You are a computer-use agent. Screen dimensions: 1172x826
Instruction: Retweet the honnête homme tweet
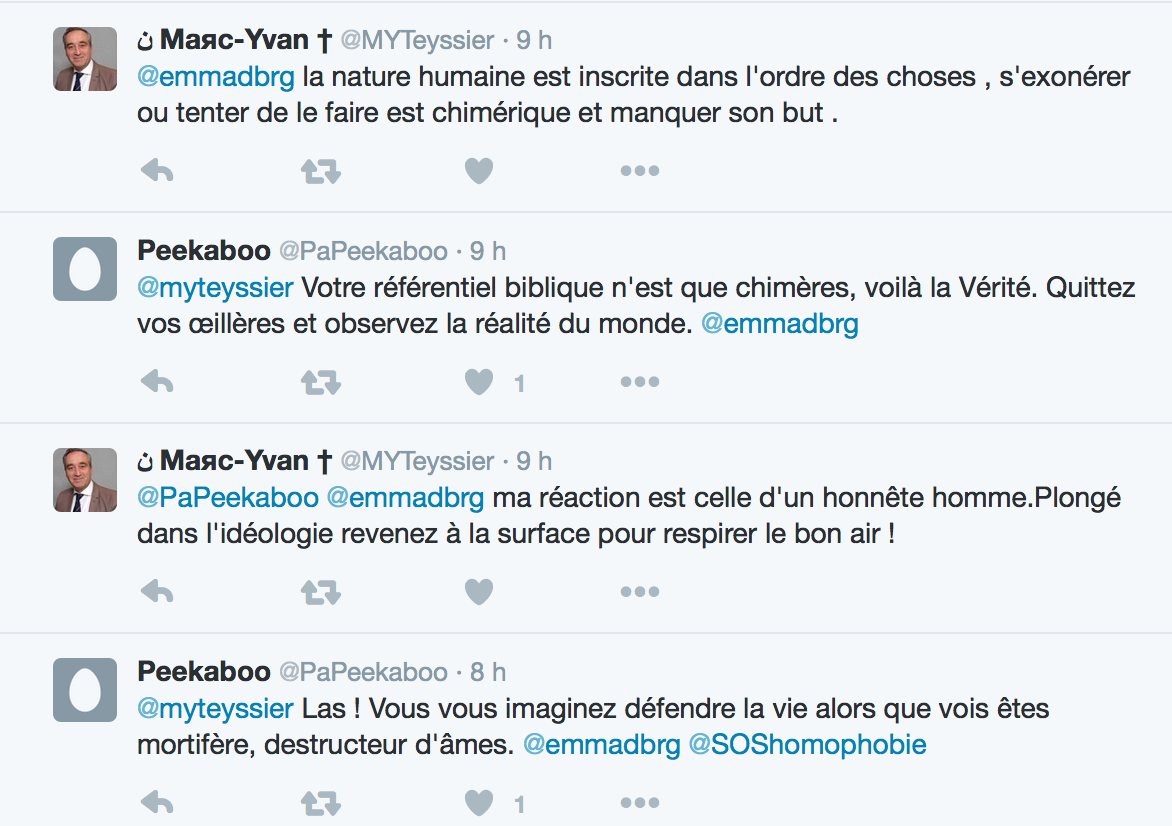[x=320, y=591]
